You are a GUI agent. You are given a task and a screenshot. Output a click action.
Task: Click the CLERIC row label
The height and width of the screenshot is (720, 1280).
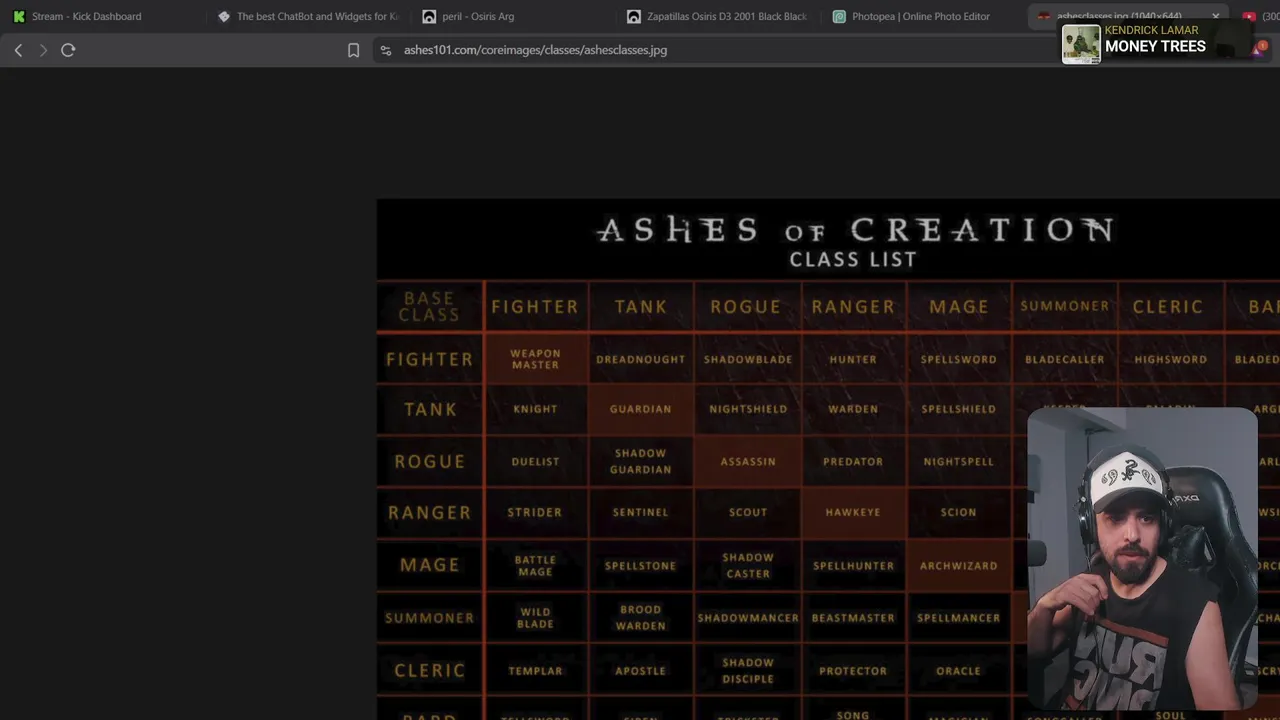click(429, 670)
